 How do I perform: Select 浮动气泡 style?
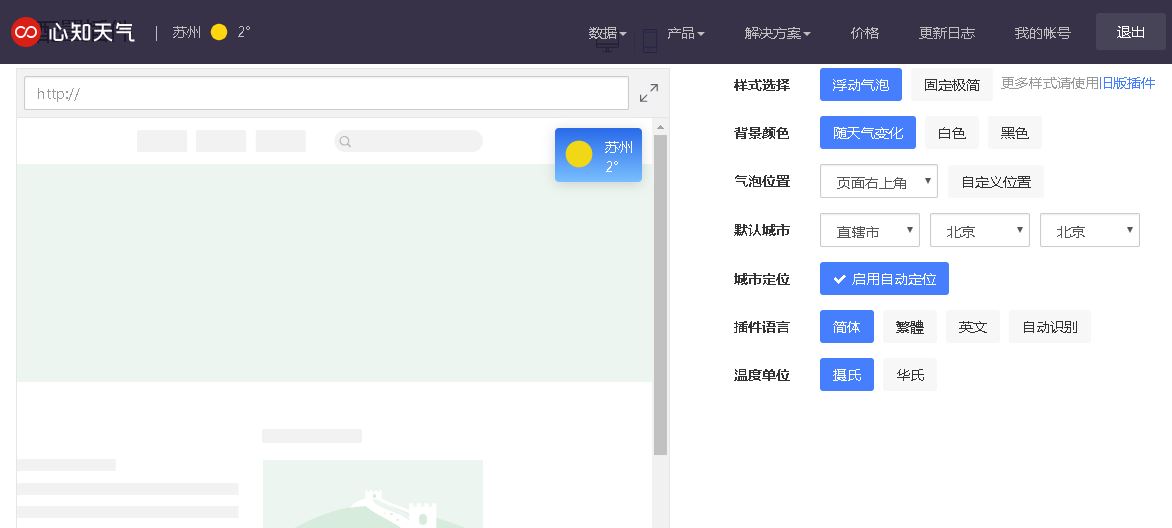click(x=861, y=85)
